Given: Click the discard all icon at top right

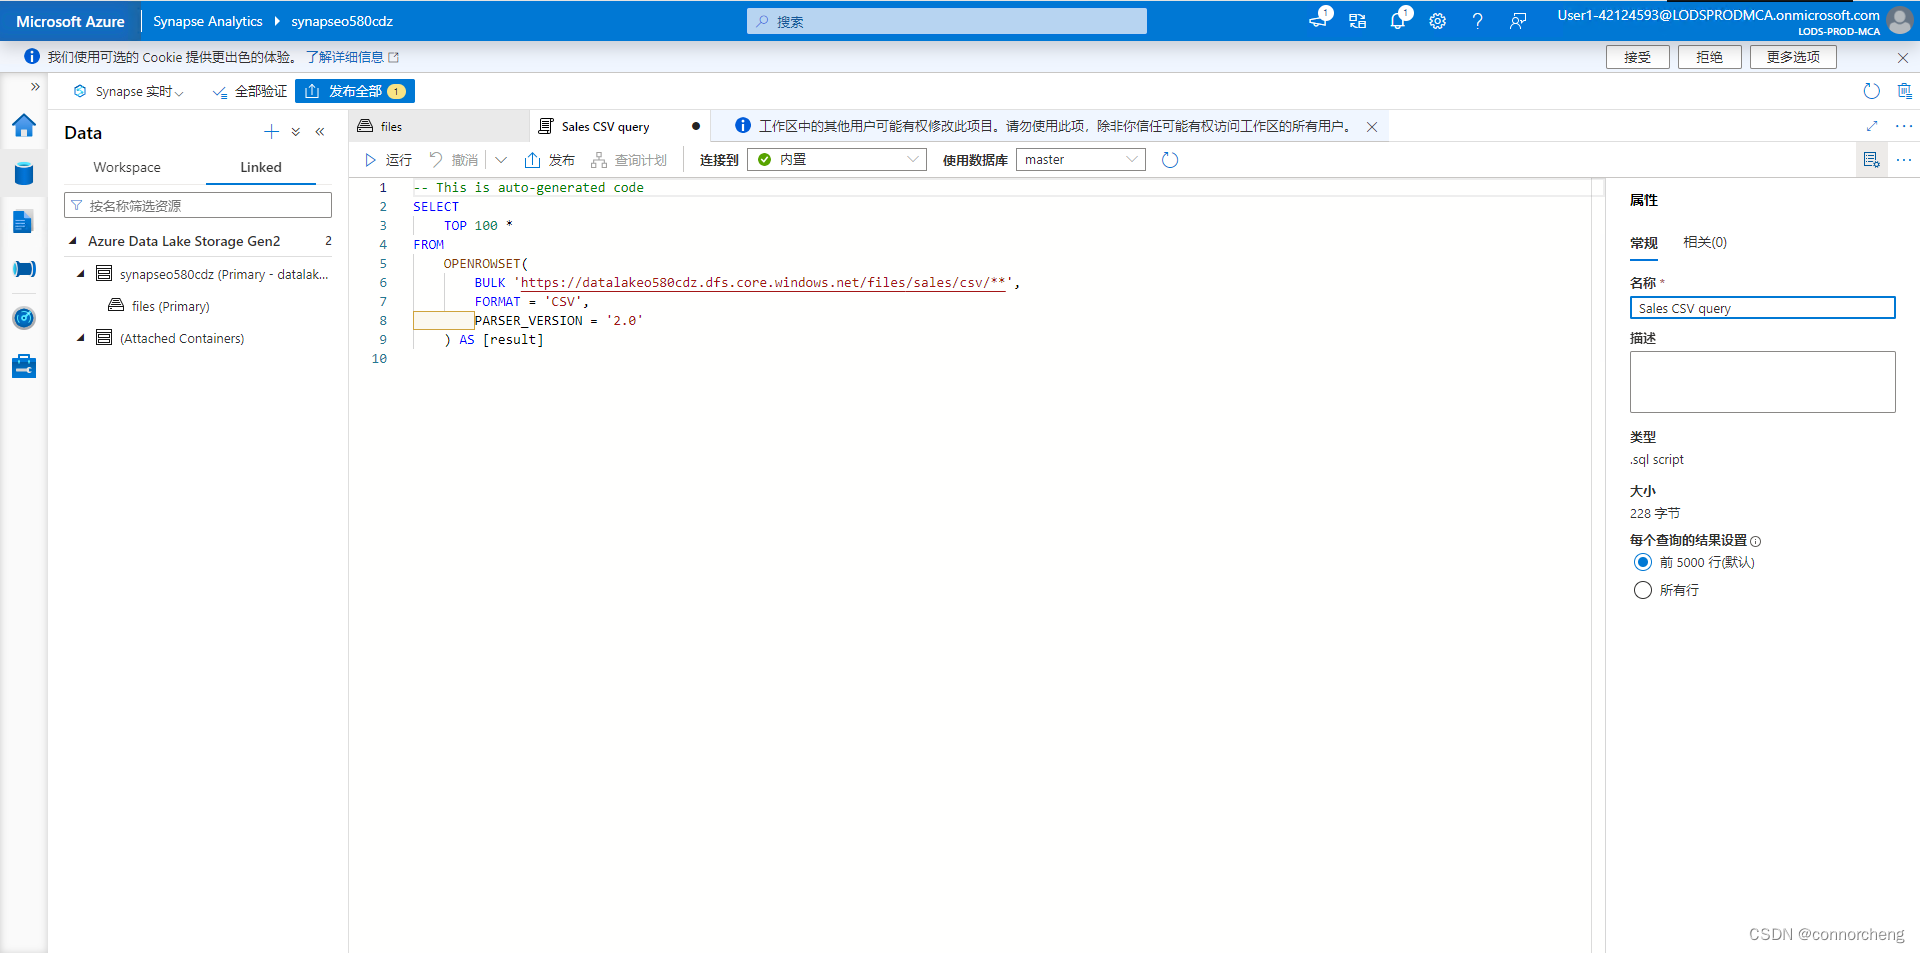Looking at the screenshot, I should click(x=1904, y=91).
